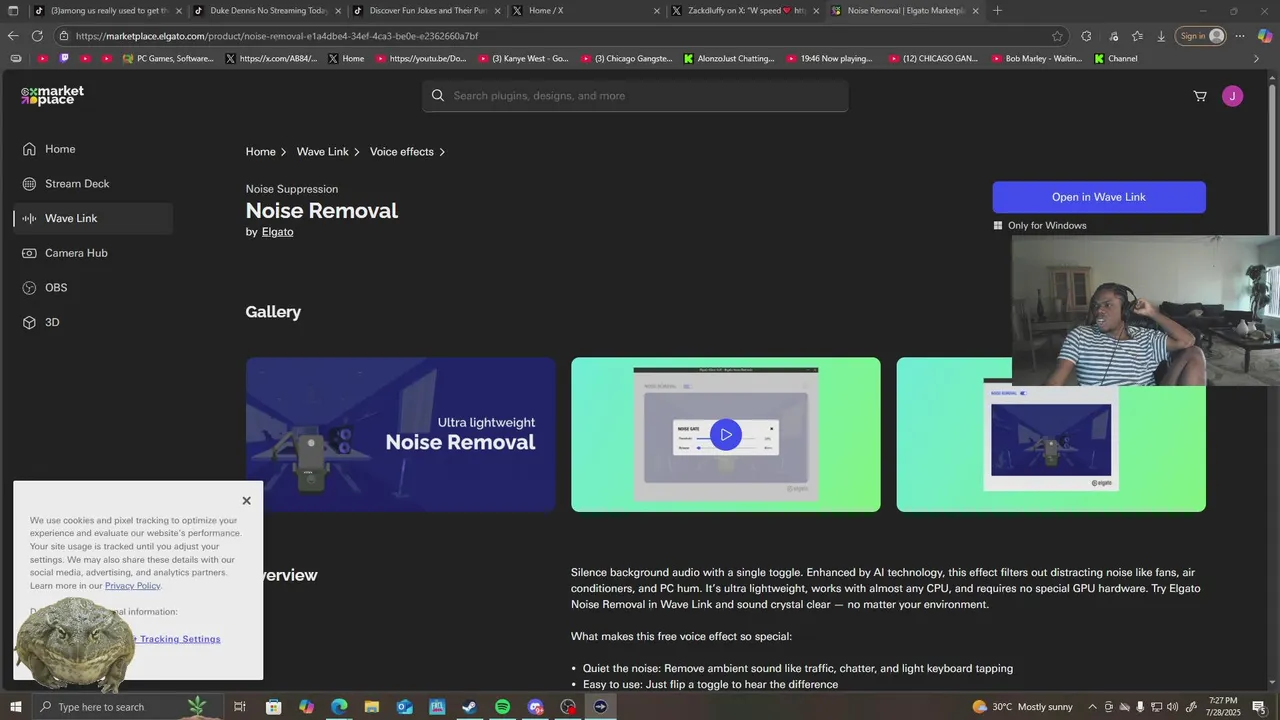Play the Noise Gate gallery video
The image size is (1280, 720).
pos(726,434)
